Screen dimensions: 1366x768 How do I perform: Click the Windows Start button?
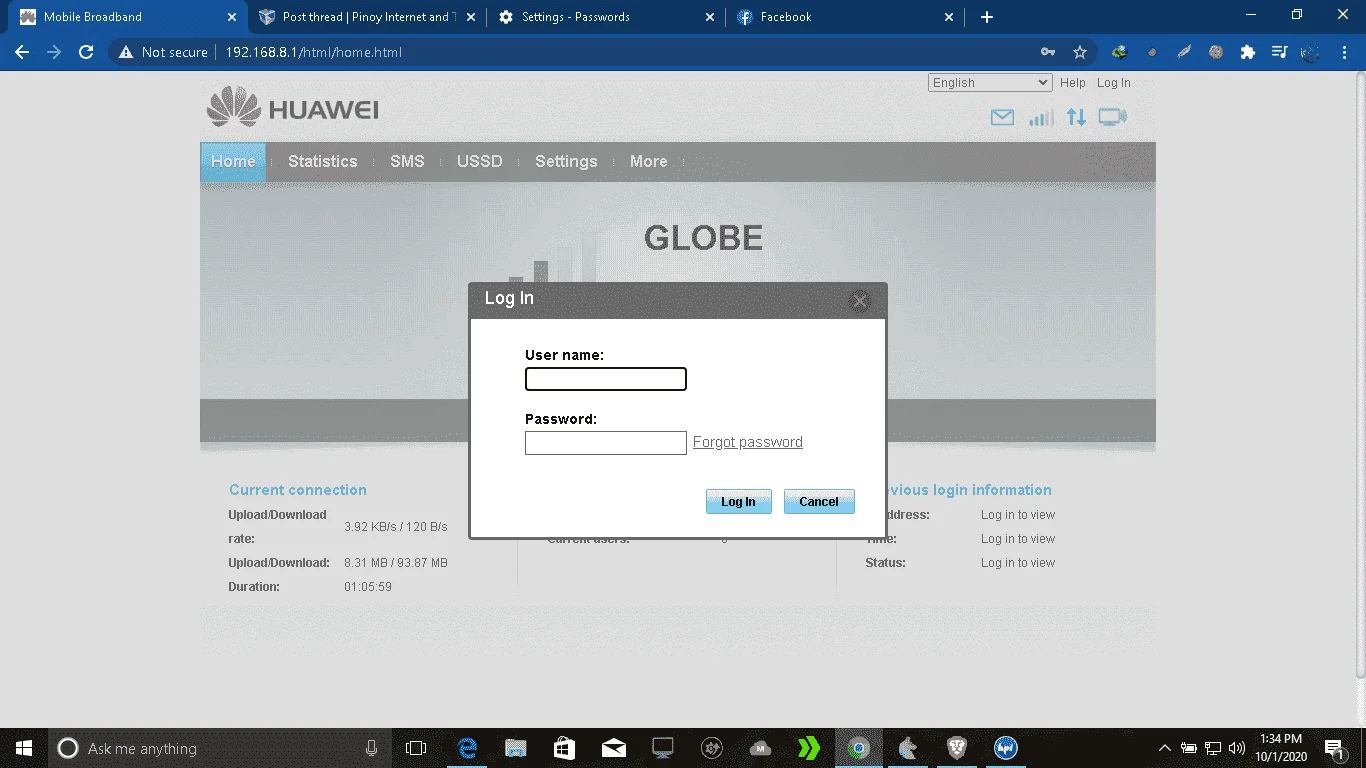(x=23, y=748)
